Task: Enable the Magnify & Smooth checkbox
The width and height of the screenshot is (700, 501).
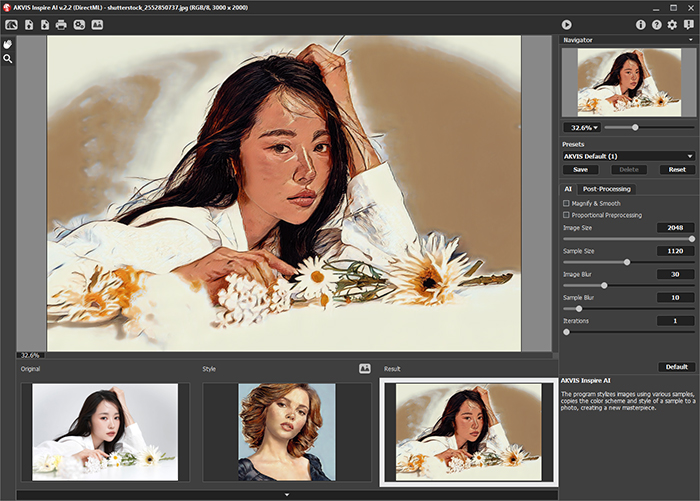Action: click(566, 203)
